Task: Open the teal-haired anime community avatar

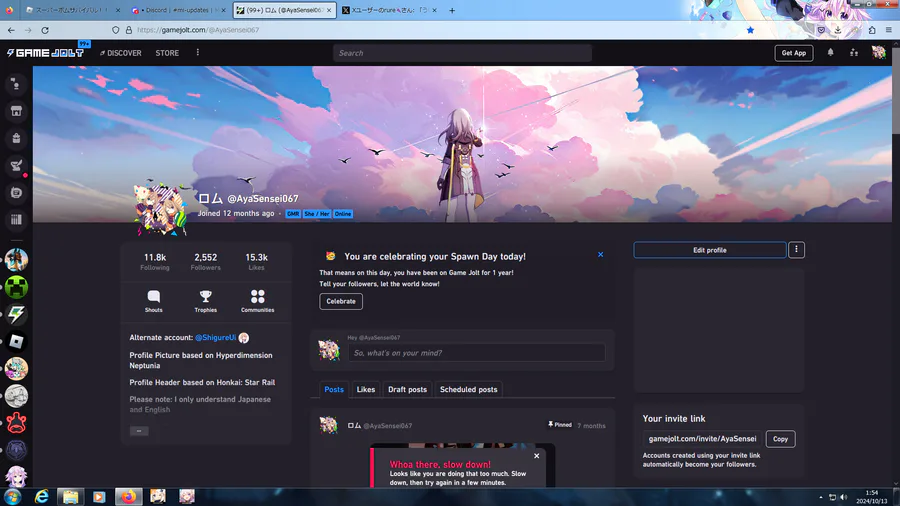Action: 16,368
